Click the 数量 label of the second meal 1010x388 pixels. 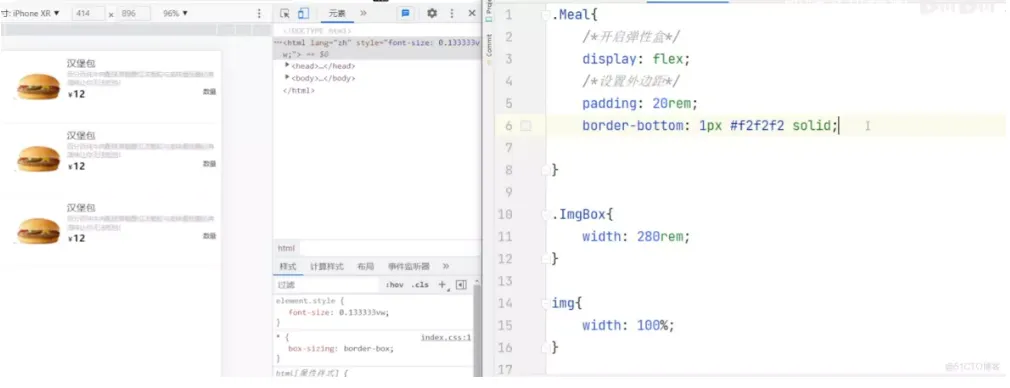(x=209, y=164)
